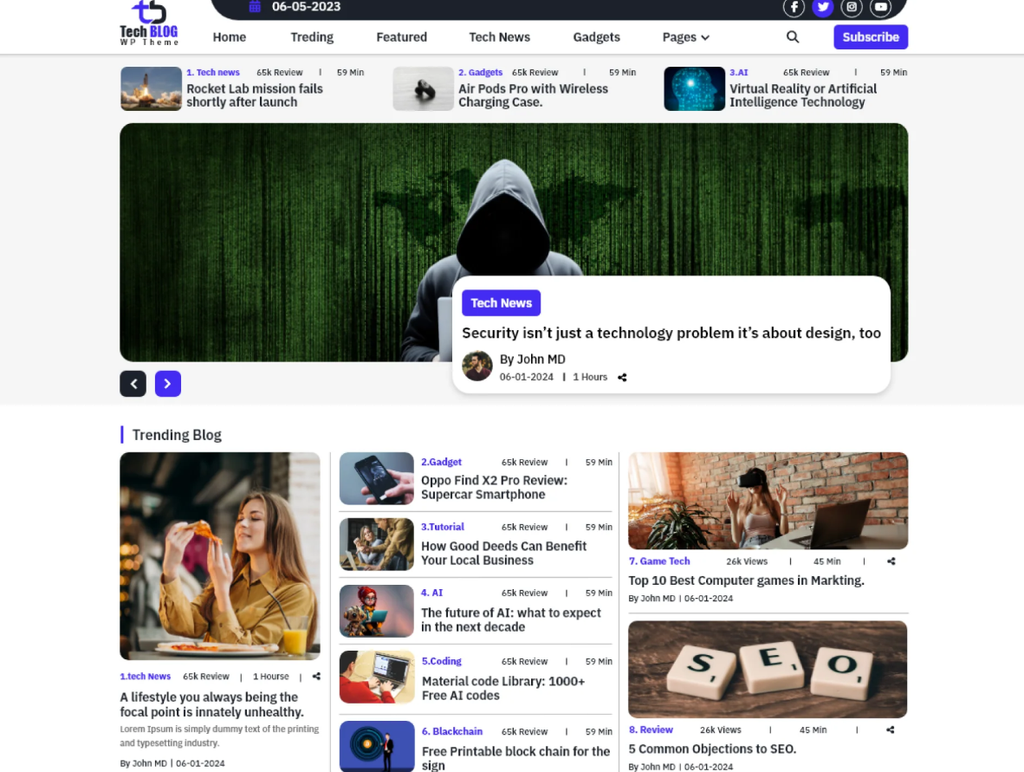
Task: Go to next slide arrow
Action: [x=168, y=384]
